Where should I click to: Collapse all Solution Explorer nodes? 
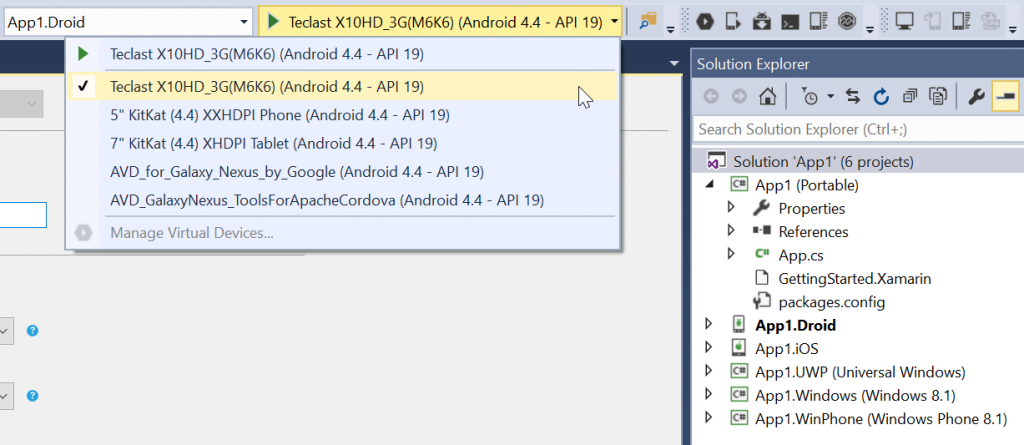(910, 97)
